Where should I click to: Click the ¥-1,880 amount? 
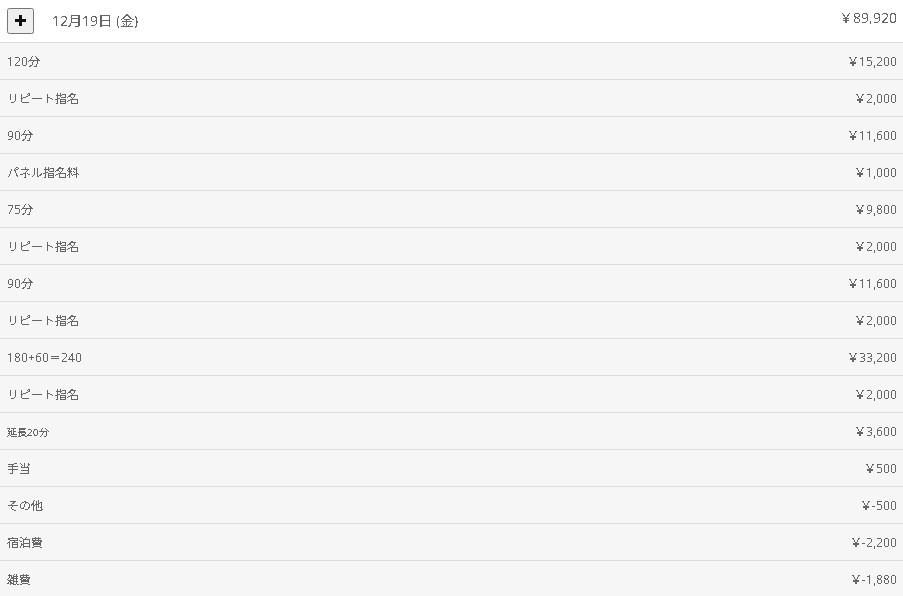point(873,580)
